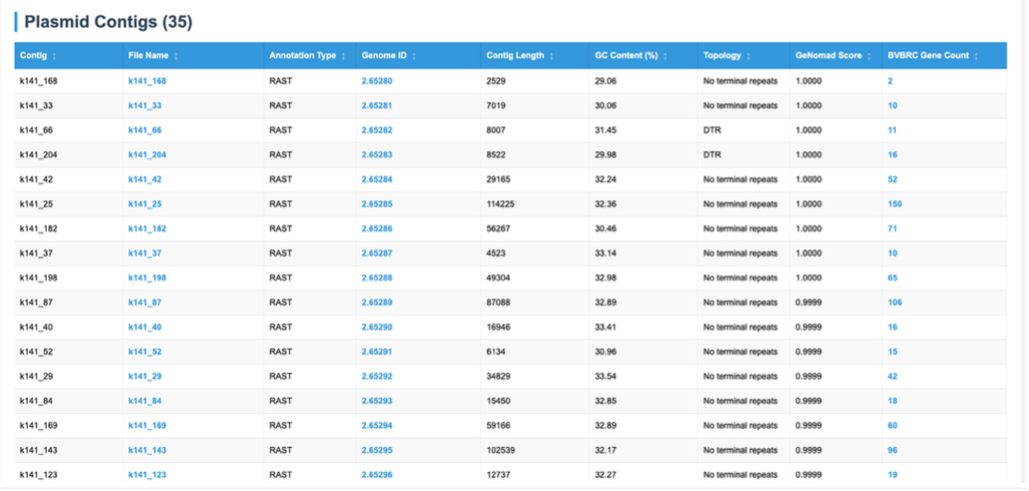Sort by BVBRC Gene Count icon

976,56
